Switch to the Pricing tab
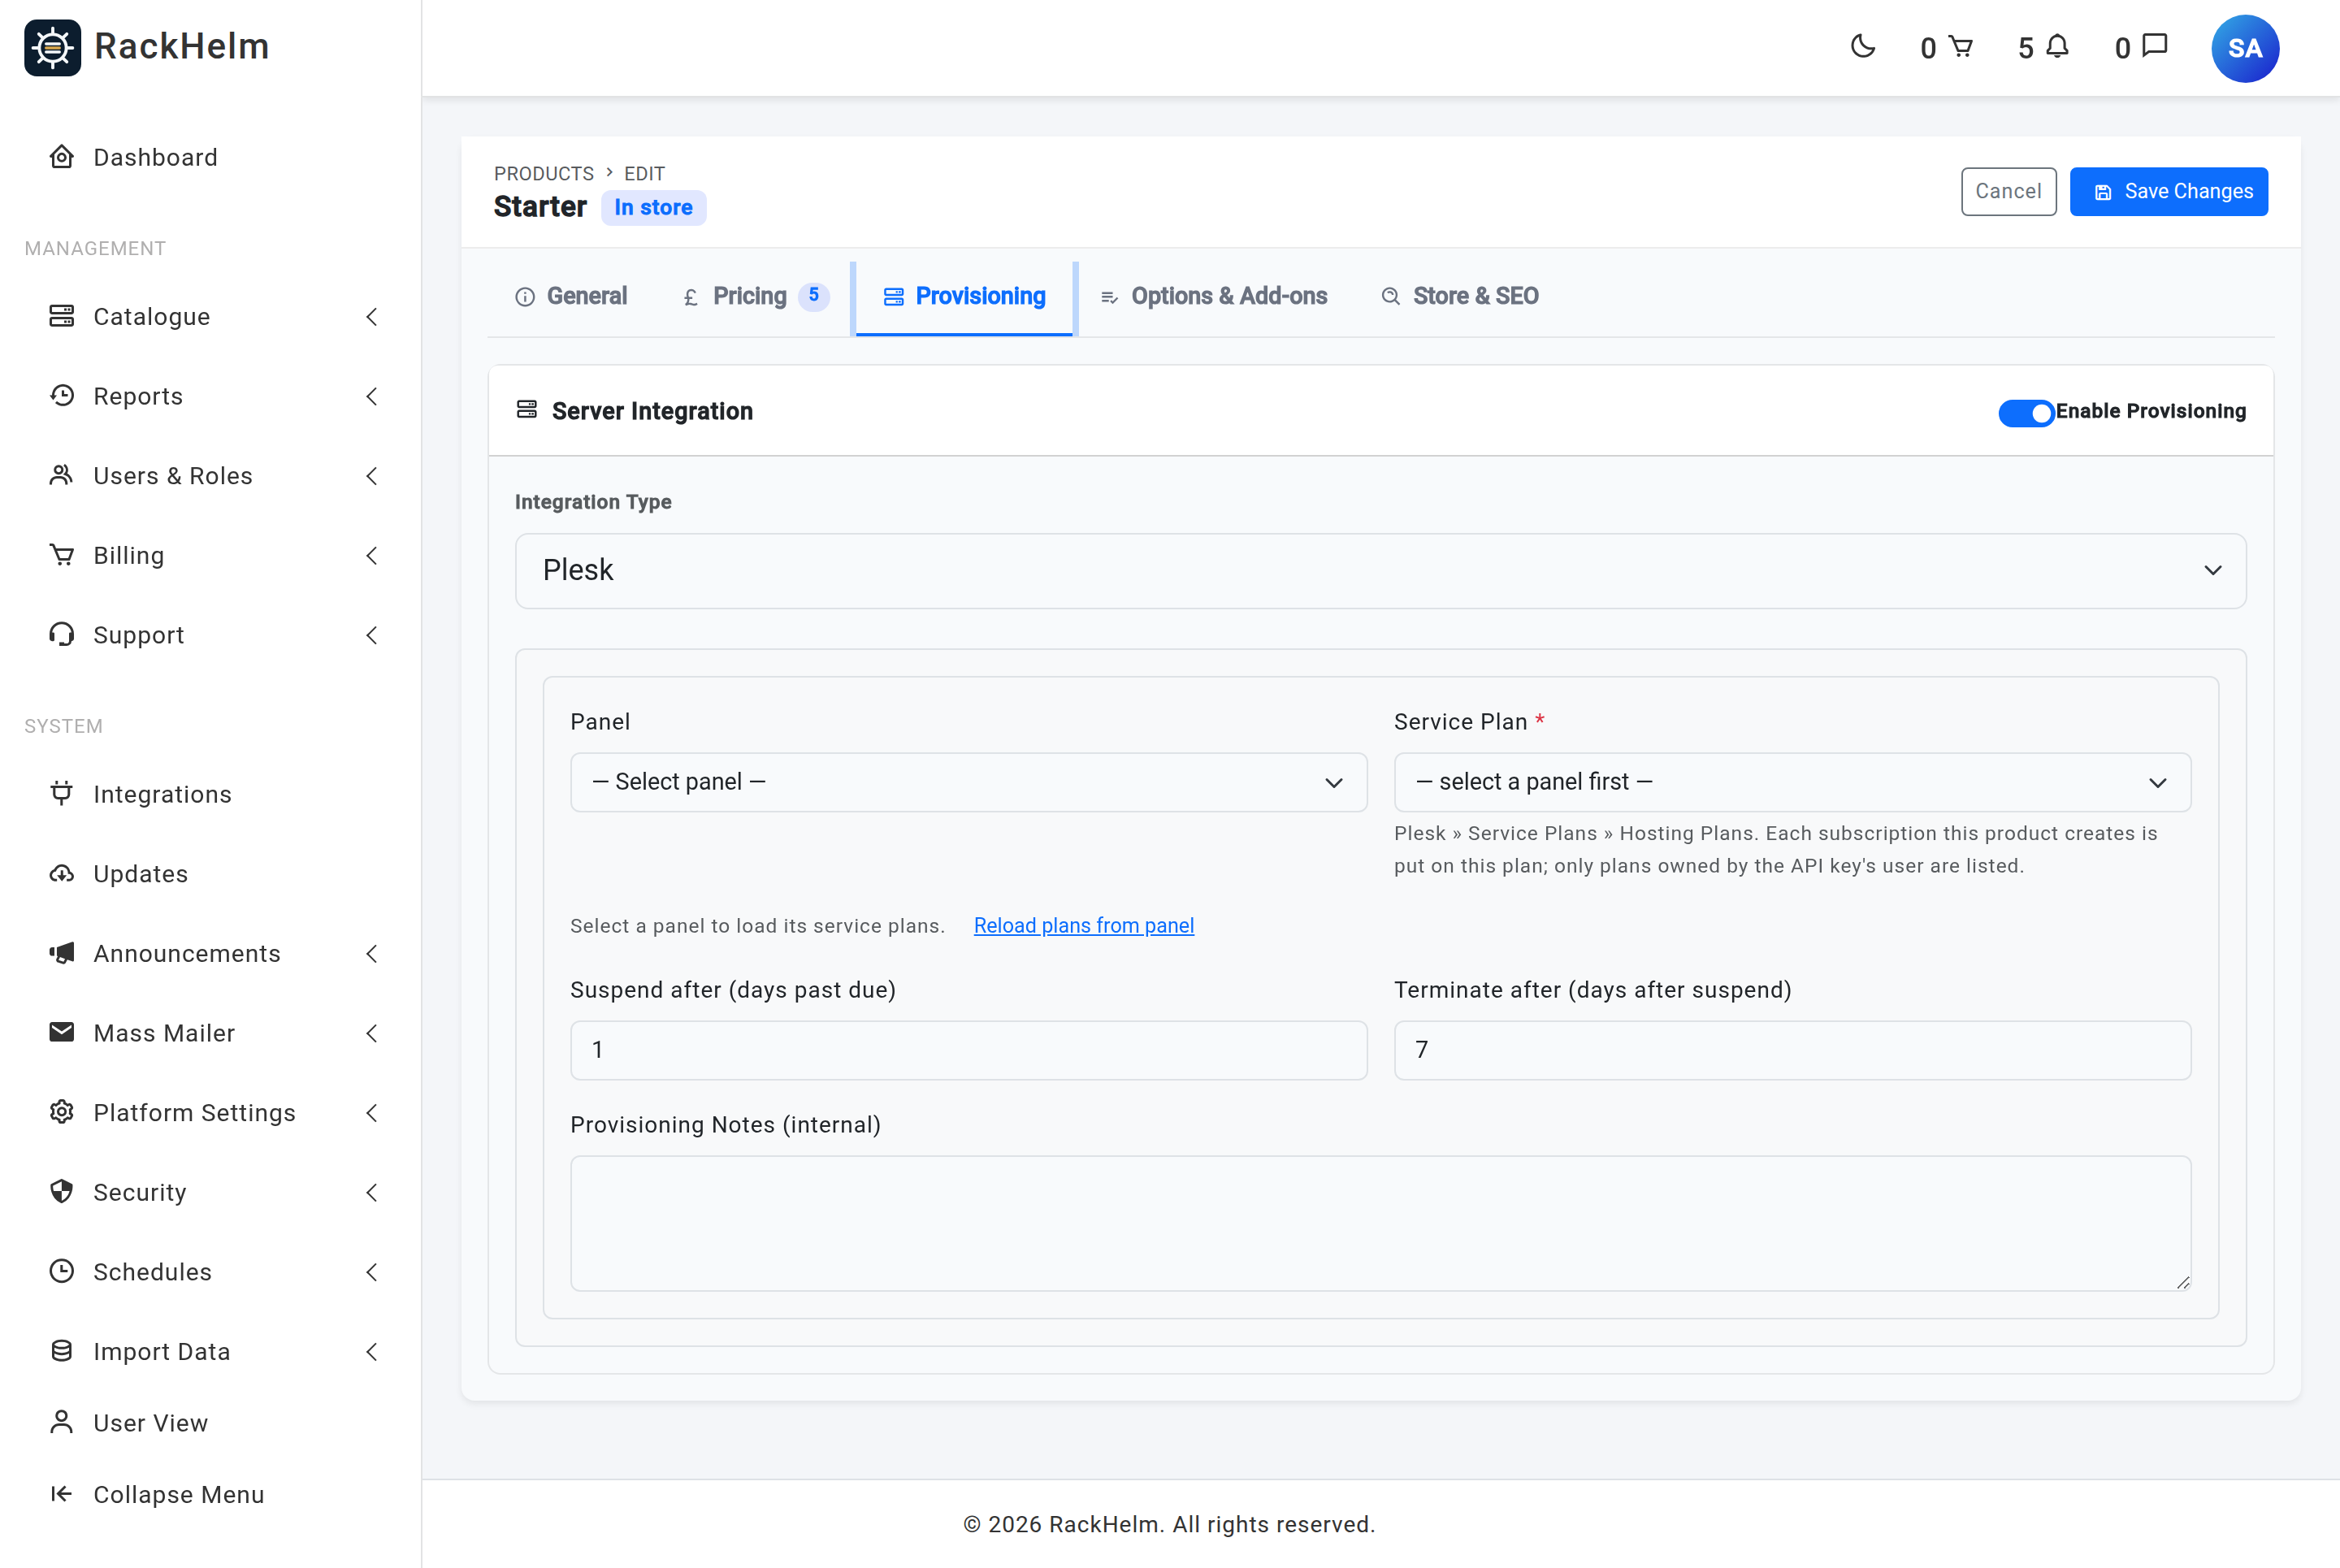This screenshot has width=2340, height=1568. pyautogui.click(x=755, y=296)
